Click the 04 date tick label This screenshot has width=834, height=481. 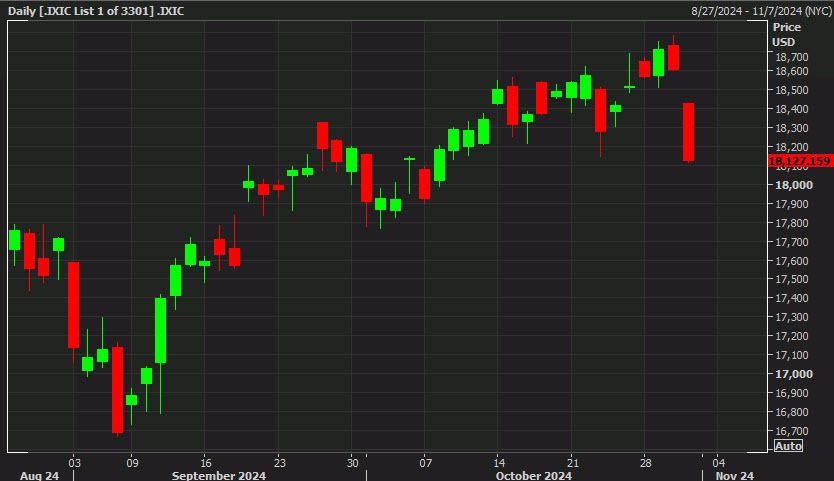(719, 463)
